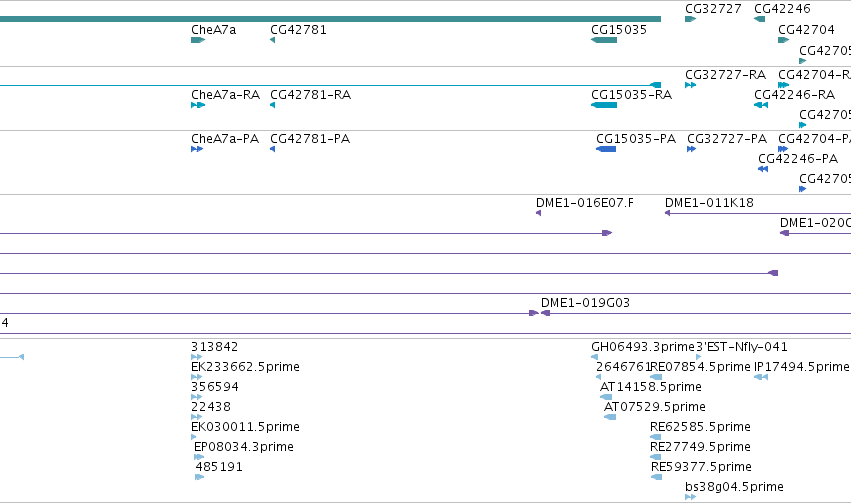Click the DME1-019G03 clone label

(x=585, y=303)
